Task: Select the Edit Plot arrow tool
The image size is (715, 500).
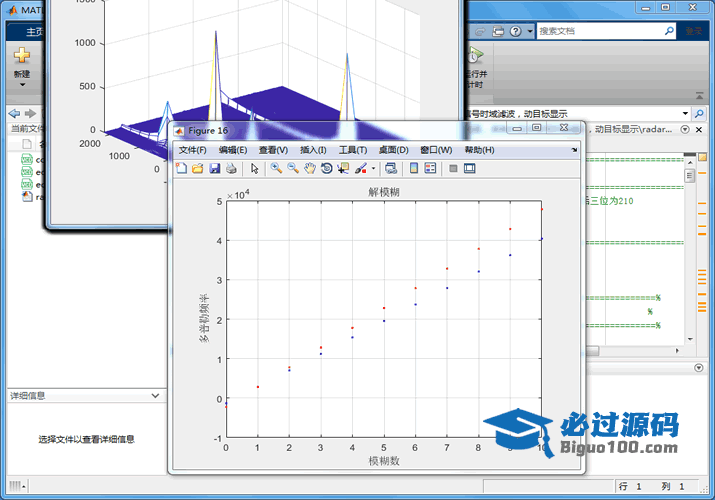Action: coord(254,168)
